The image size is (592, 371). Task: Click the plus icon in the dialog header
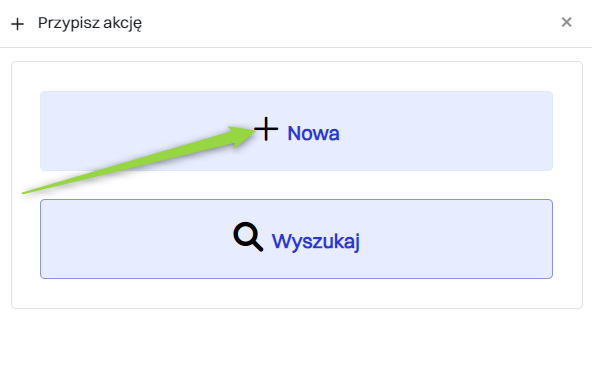pyautogui.click(x=17, y=24)
